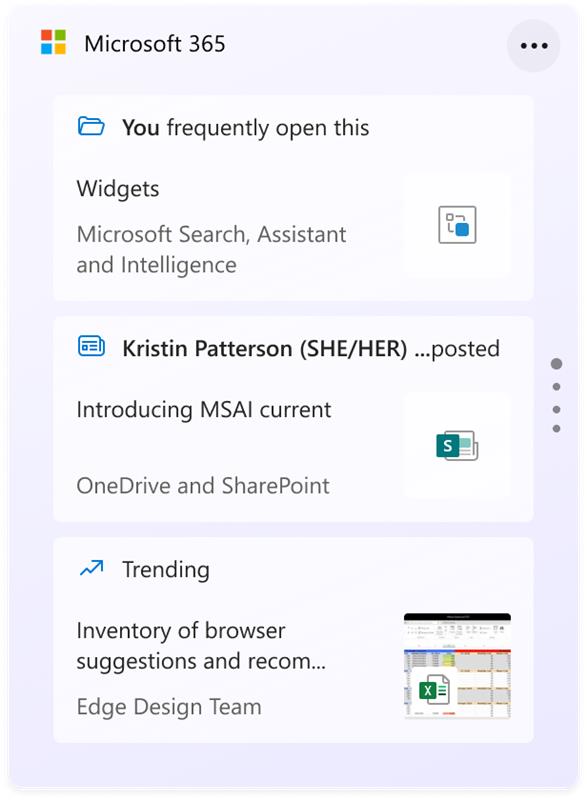
Task: Click Kristin Patterson (SHE/HER) posted header
Action: pyautogui.click(x=311, y=349)
